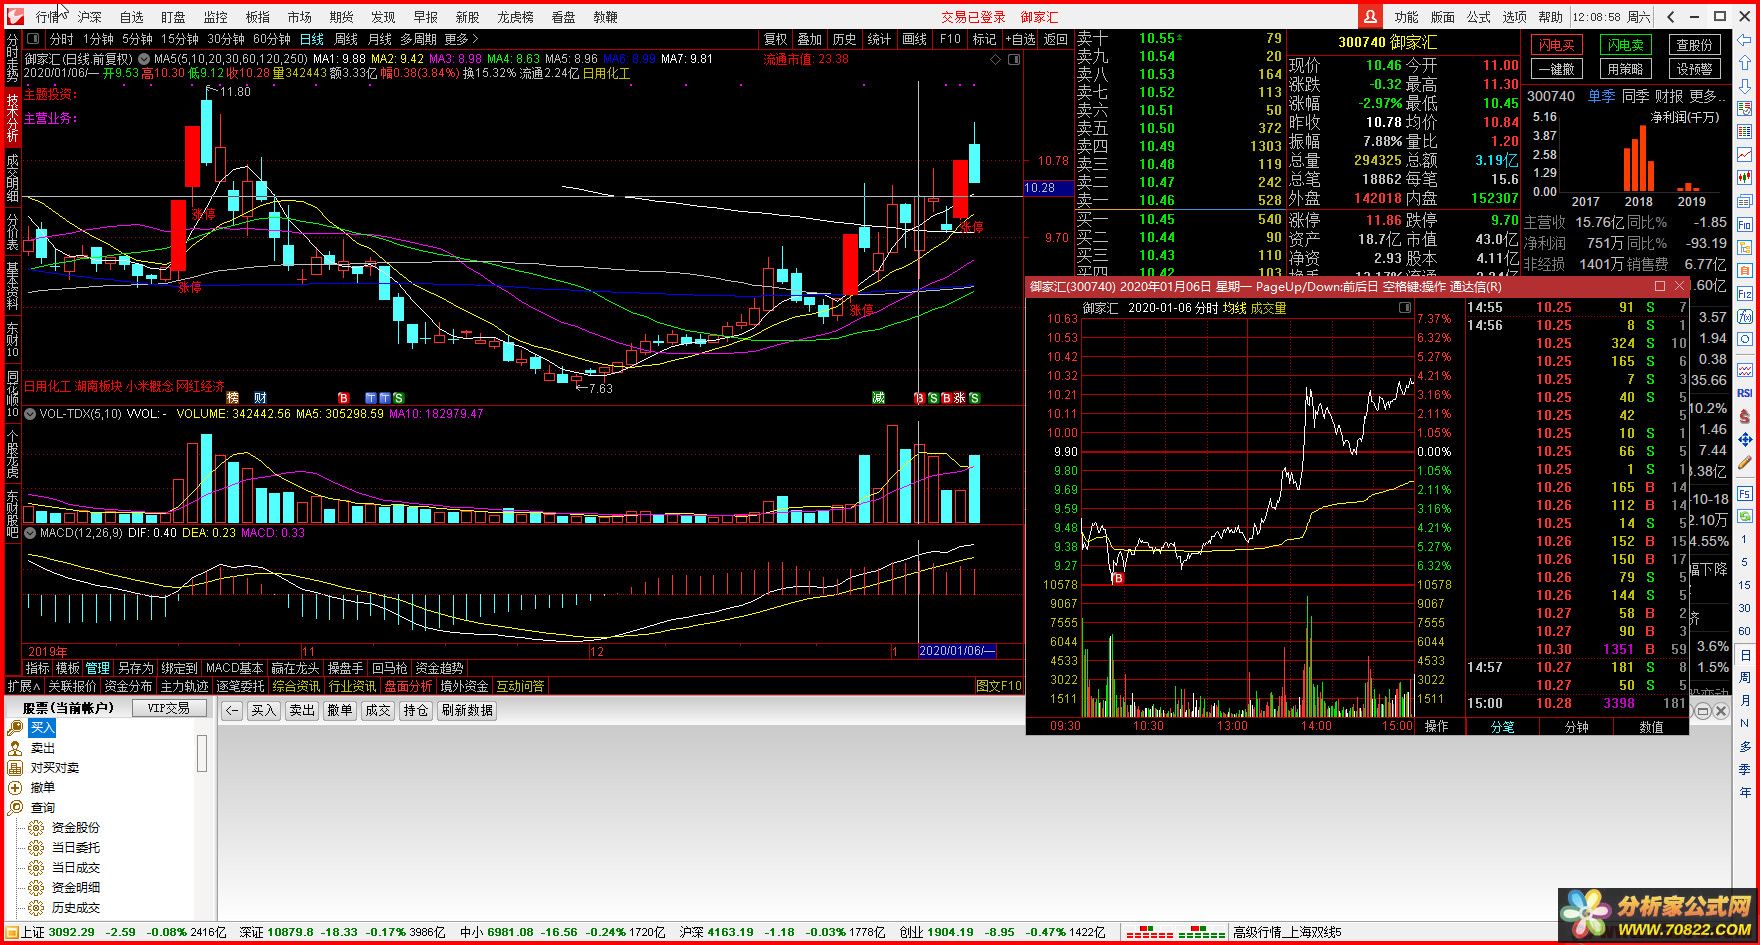Click the diamond icon at chart top right
Image resolution: width=1760 pixels, height=945 pixels.
click(x=996, y=60)
